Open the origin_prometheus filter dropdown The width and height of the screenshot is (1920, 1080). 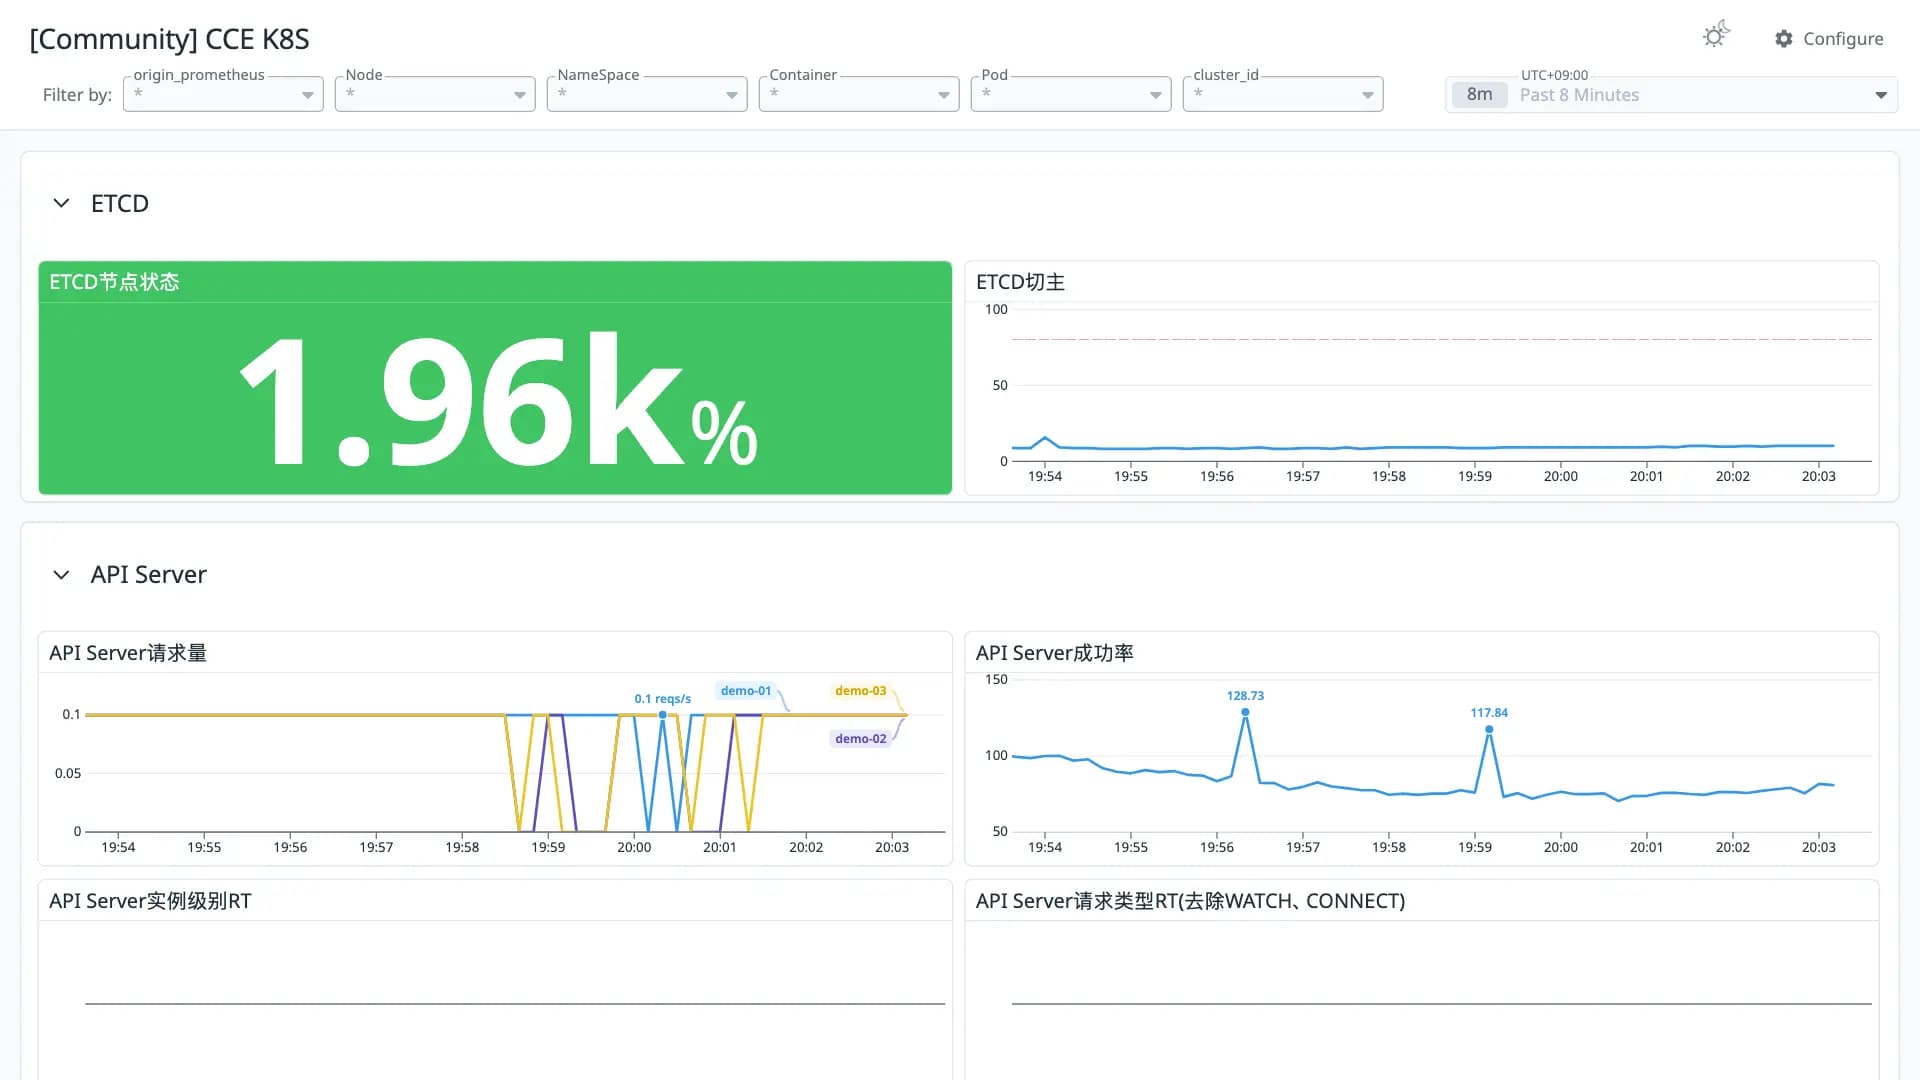coord(223,94)
